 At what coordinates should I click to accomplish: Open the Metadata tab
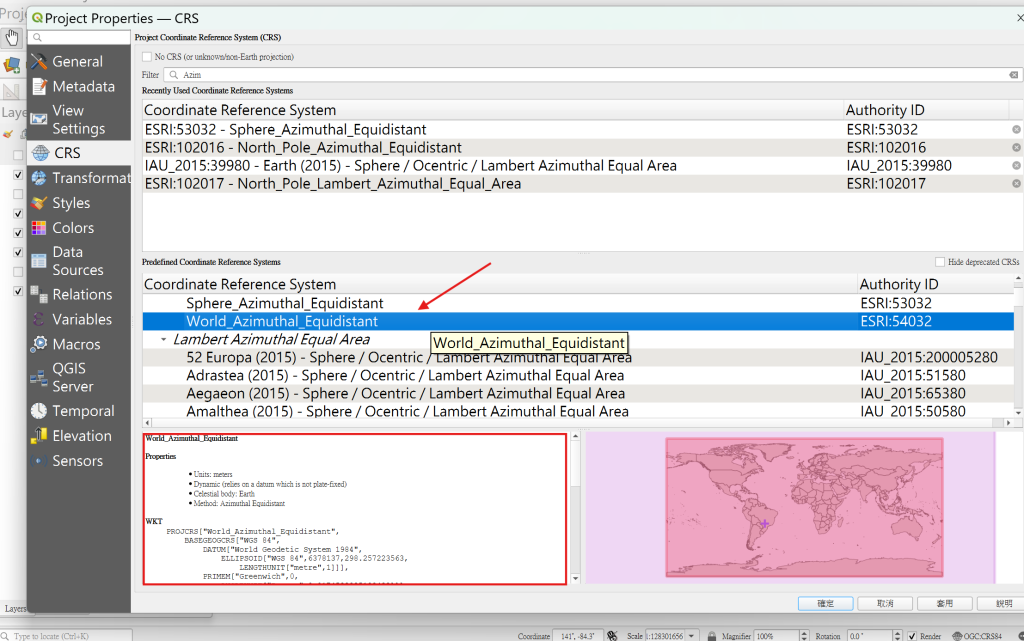tap(79, 86)
